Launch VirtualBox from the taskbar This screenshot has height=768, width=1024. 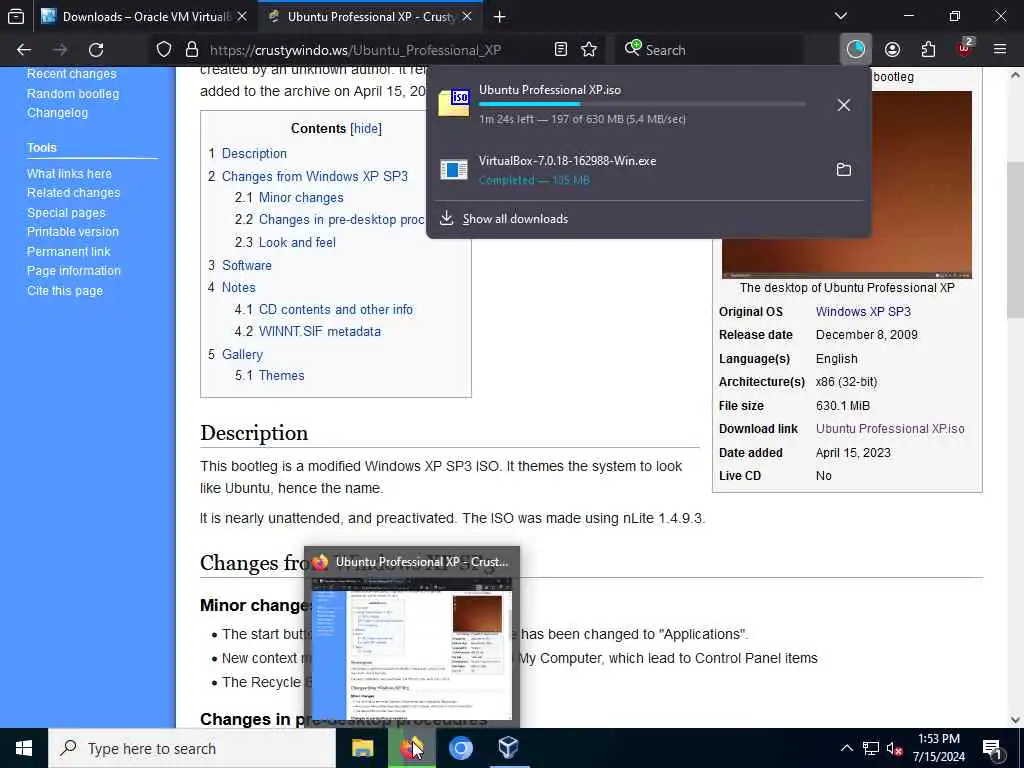[509, 748]
